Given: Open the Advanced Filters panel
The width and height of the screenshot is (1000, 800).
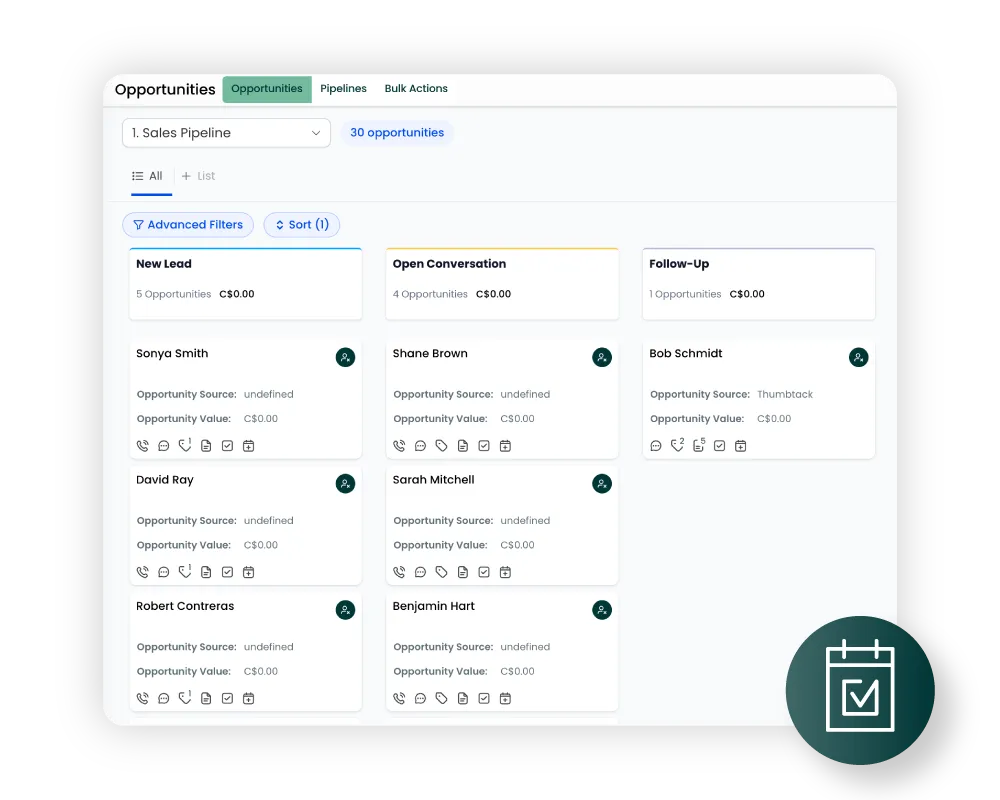Looking at the screenshot, I should pyautogui.click(x=188, y=225).
